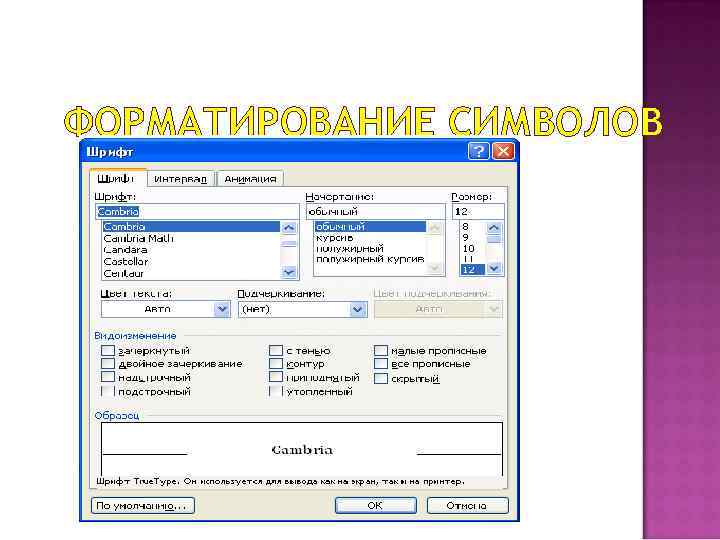Select Cambria Math in the font list

pos(191,238)
